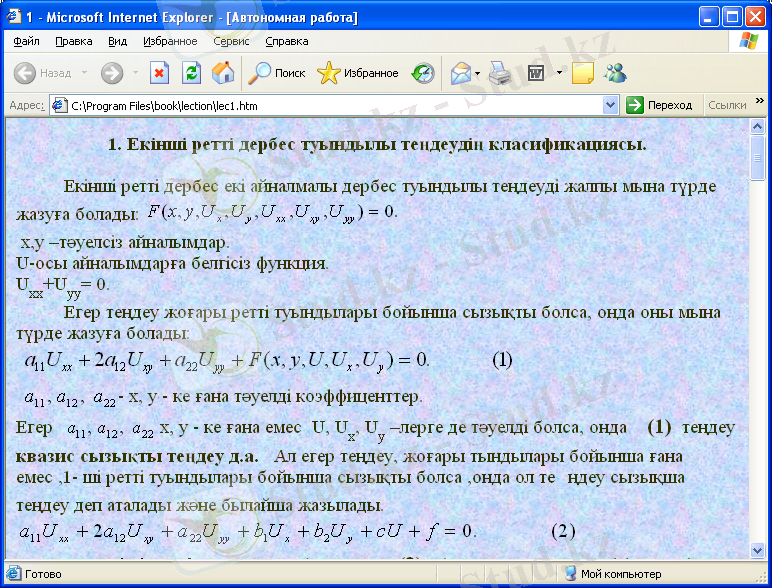
Task: Click the Print icon in toolbar
Action: pyautogui.click(x=501, y=73)
